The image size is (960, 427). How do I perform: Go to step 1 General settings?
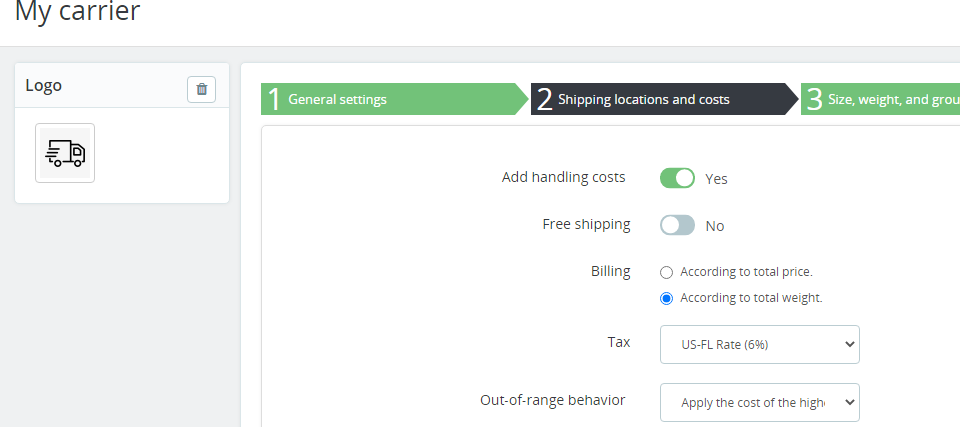point(390,99)
